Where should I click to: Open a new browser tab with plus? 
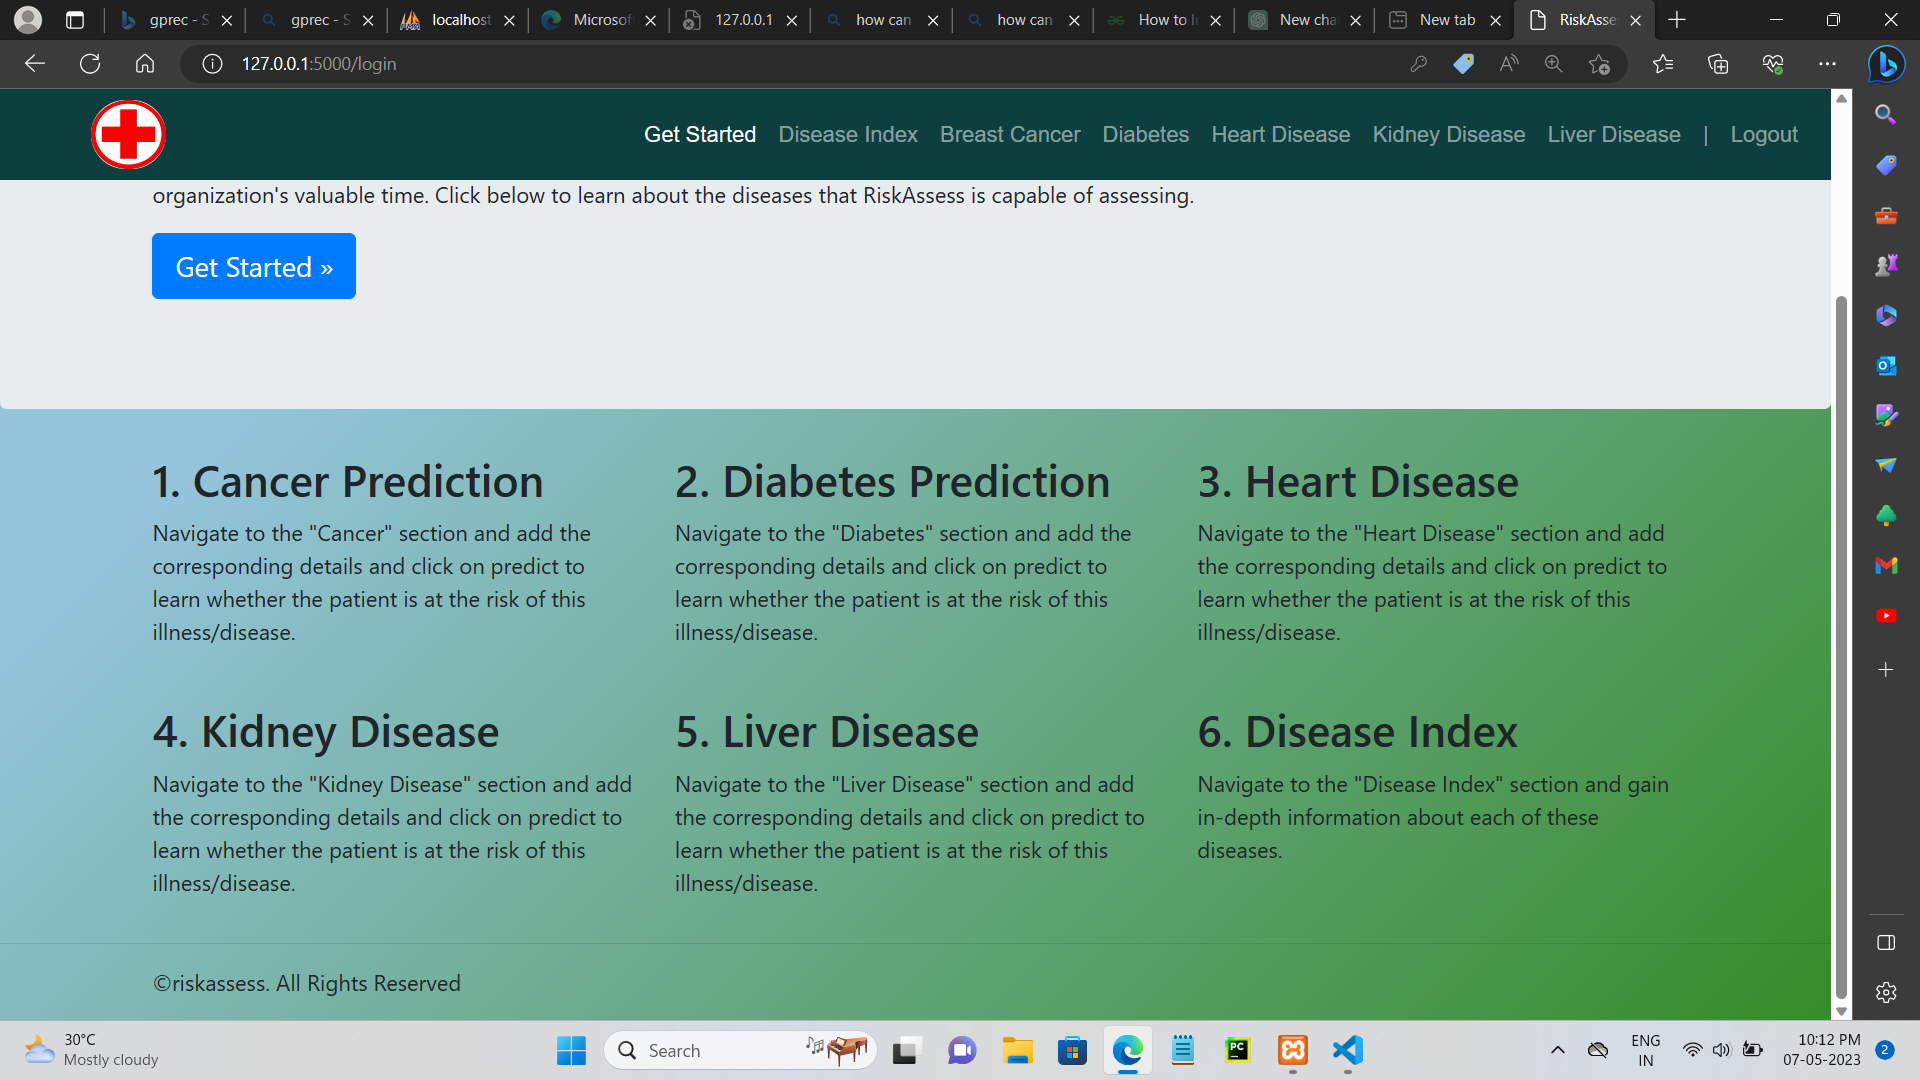(x=1677, y=20)
